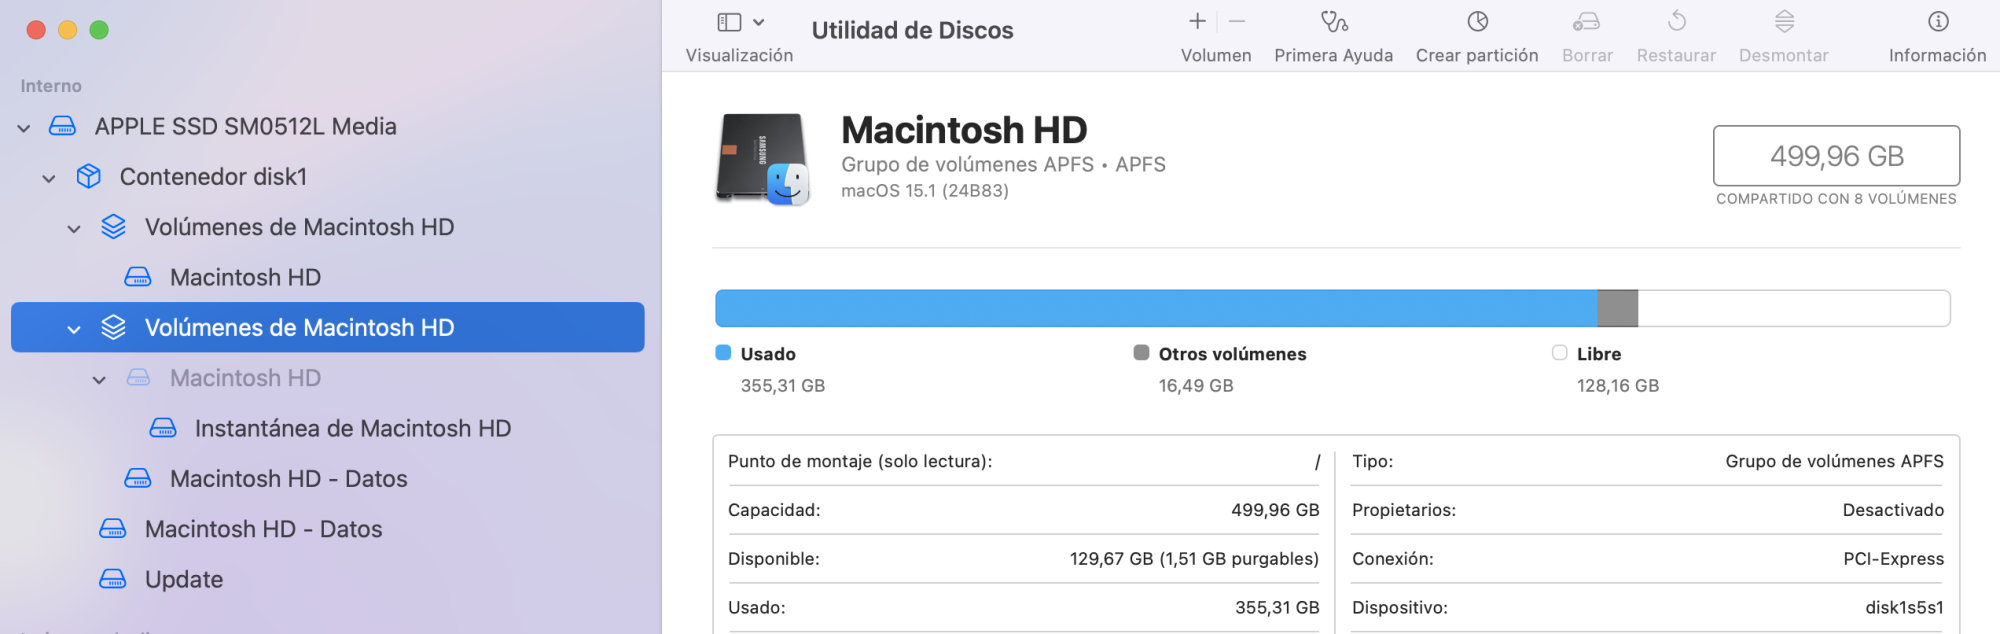Click the 355,31 GB value under Usado
The image size is (2000, 634).
click(x=783, y=386)
